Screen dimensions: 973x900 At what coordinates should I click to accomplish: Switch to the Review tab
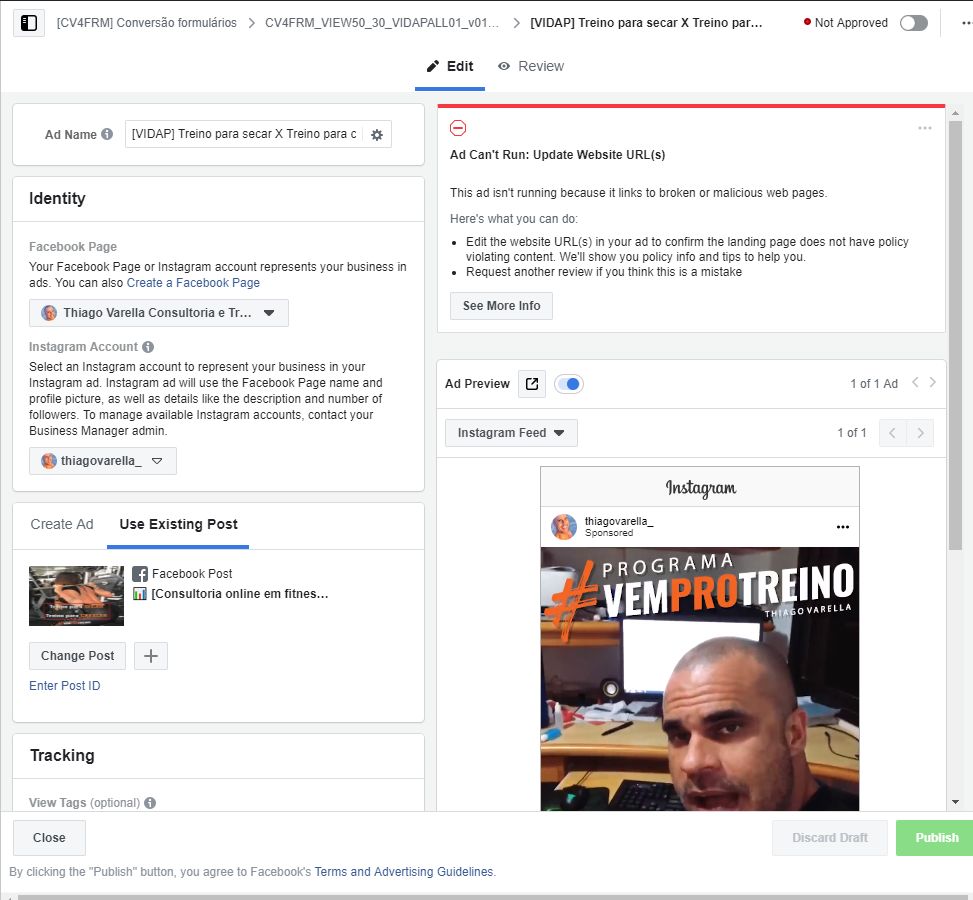coord(531,66)
